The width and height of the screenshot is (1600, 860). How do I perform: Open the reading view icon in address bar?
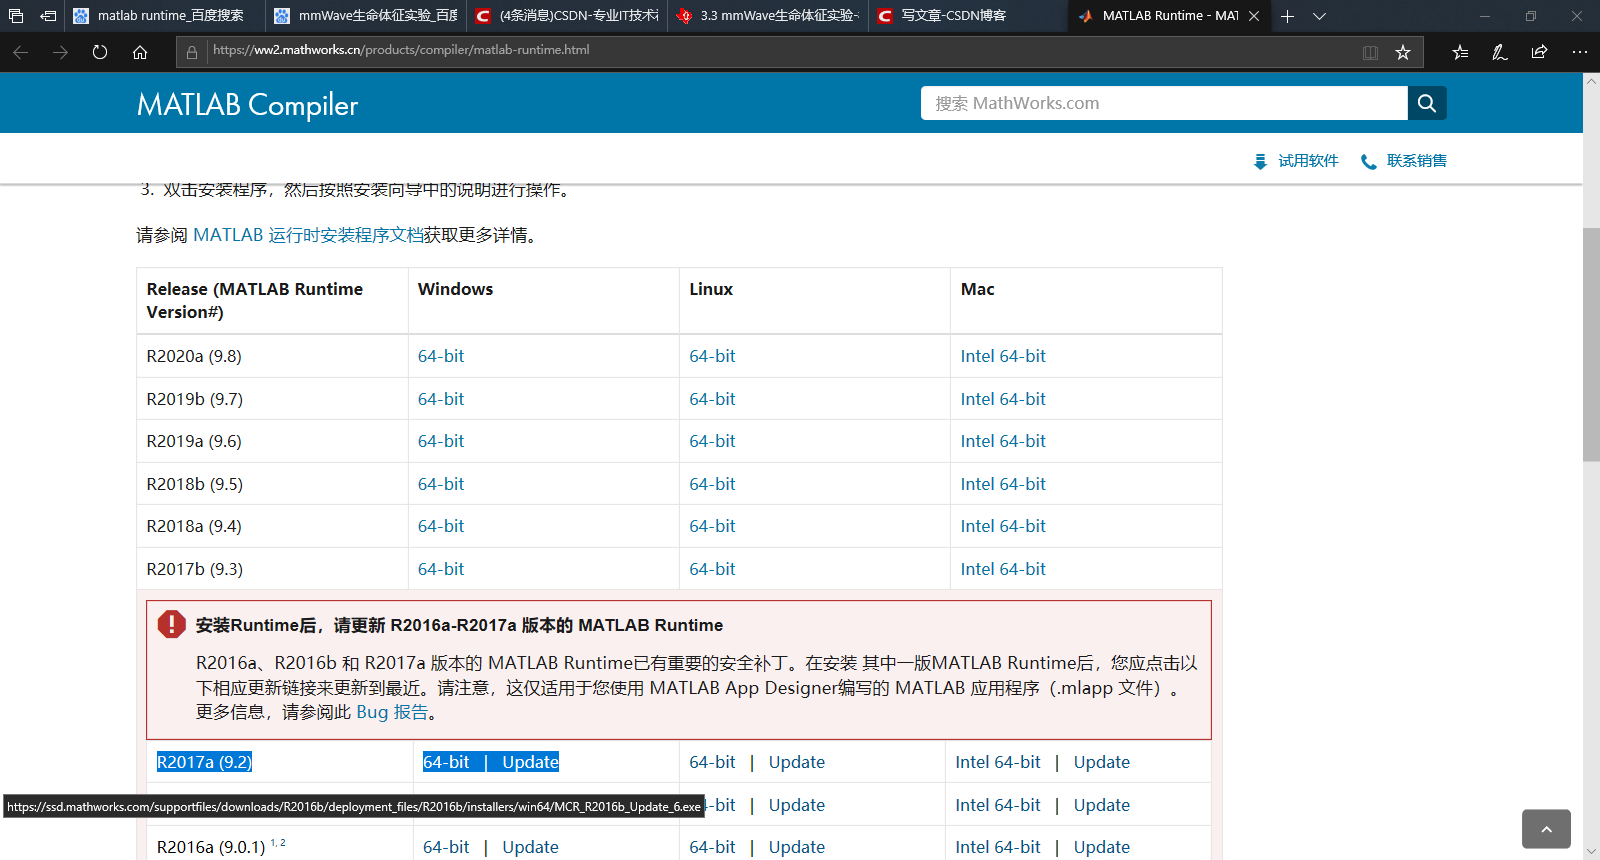point(1370,52)
